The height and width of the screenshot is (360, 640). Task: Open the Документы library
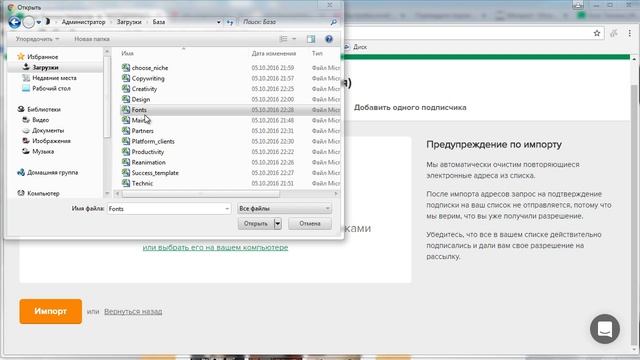click(48, 131)
